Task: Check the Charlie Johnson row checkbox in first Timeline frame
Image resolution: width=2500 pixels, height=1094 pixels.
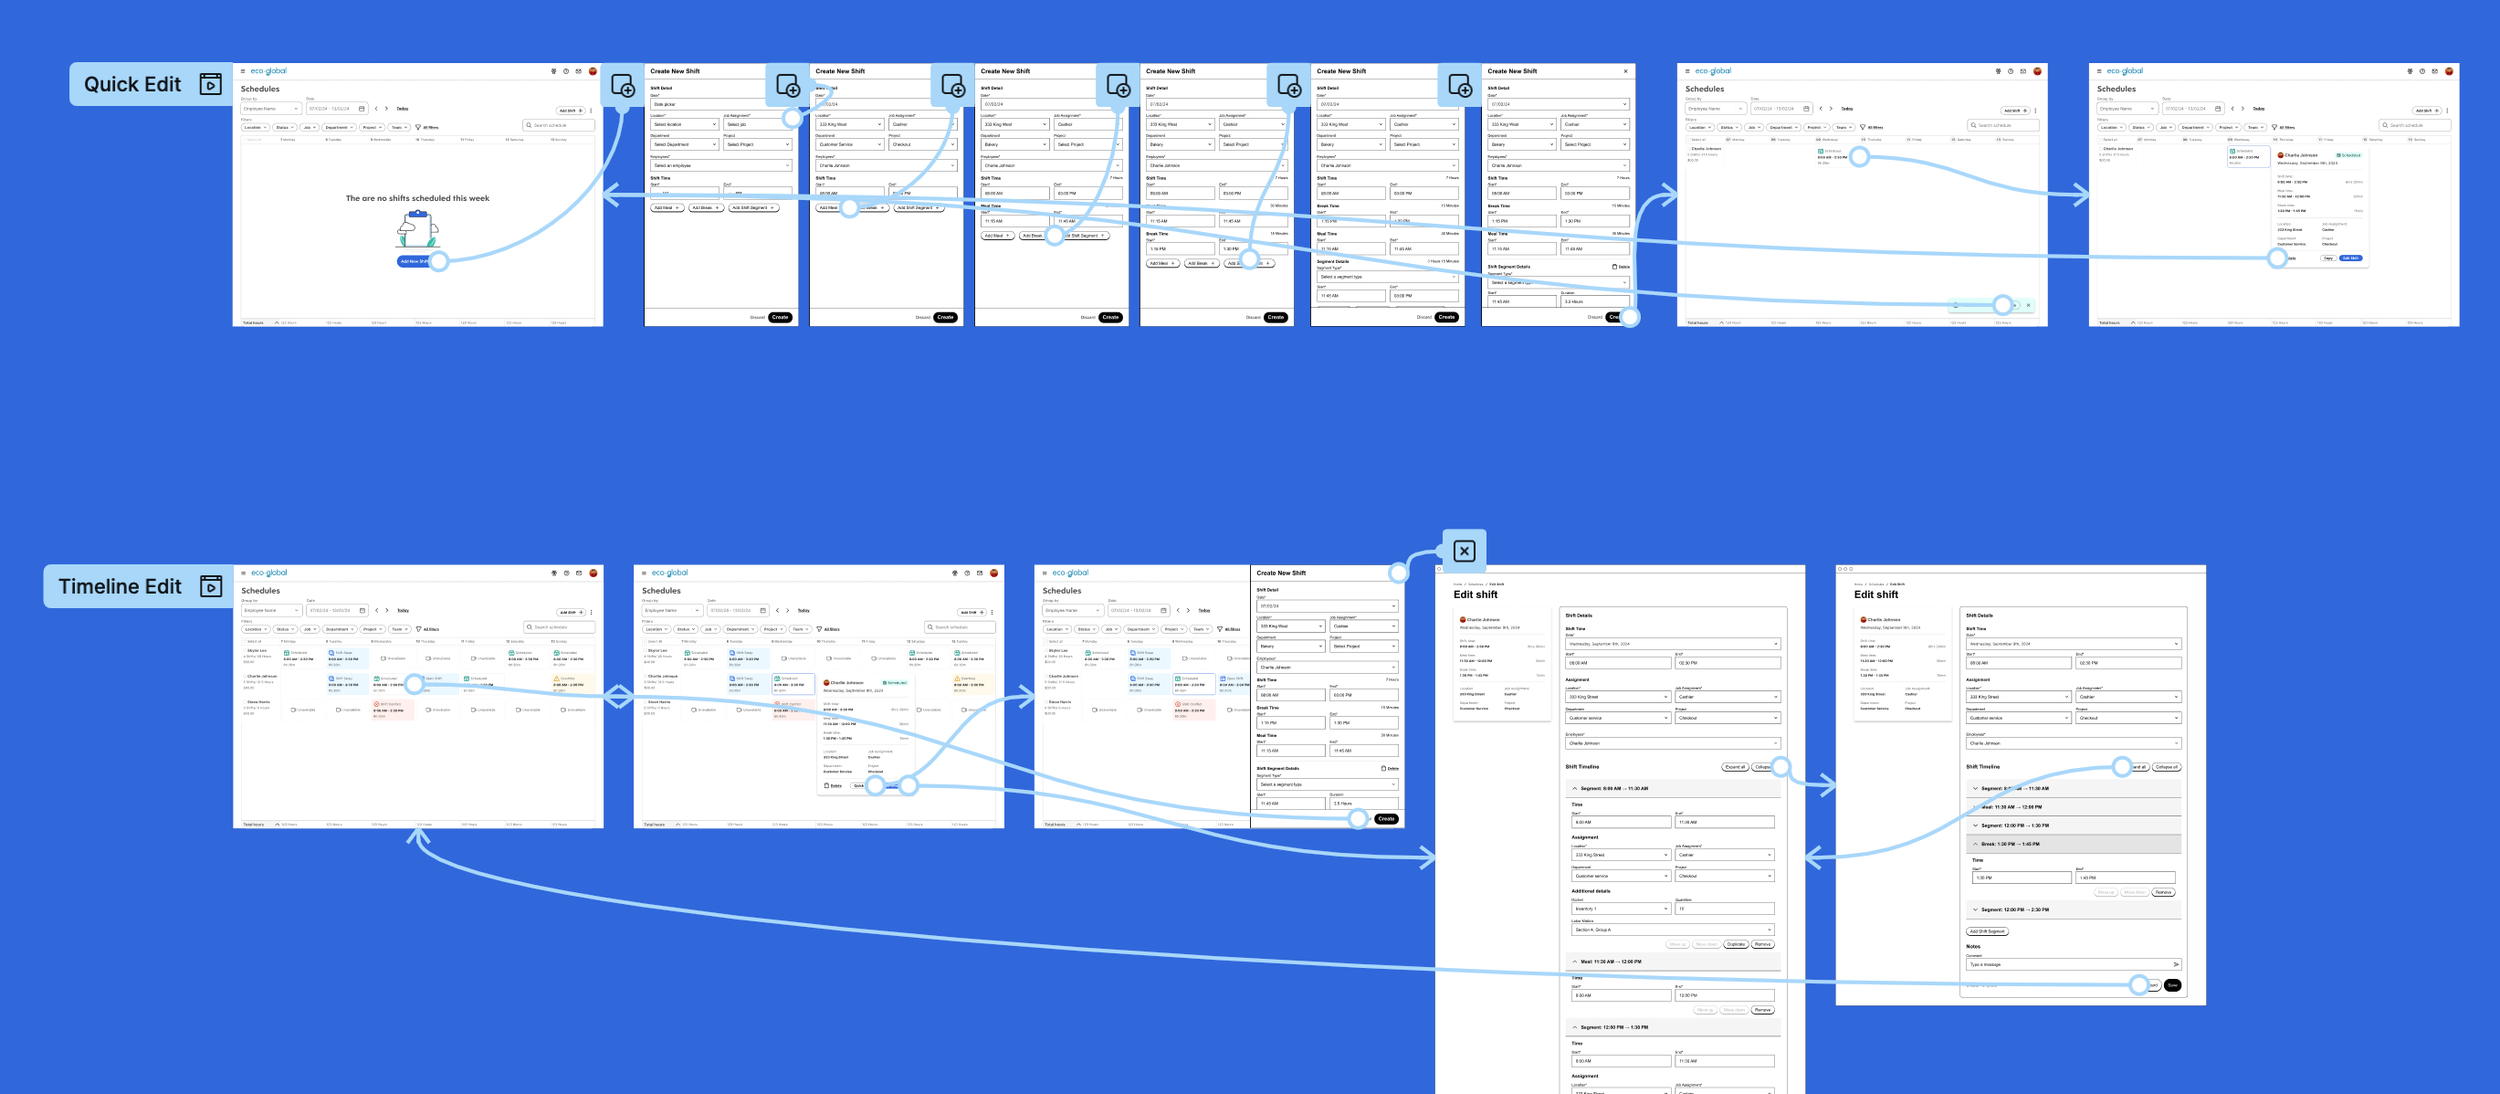Action: coord(245,676)
